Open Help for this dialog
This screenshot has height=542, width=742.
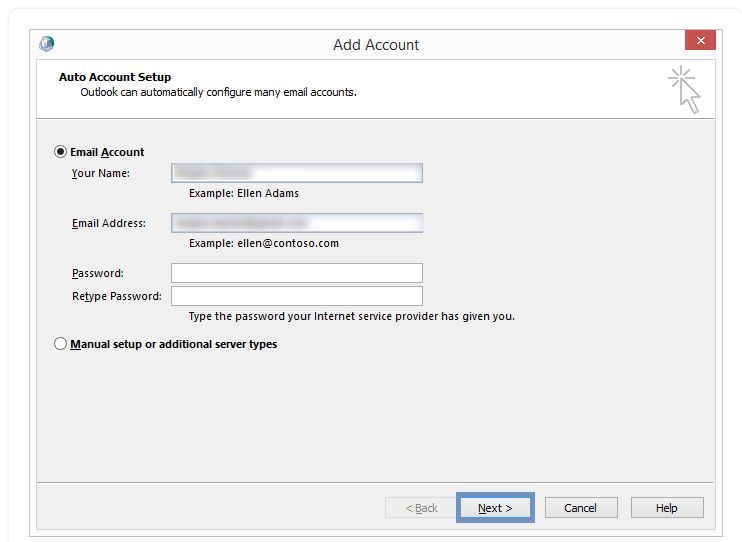click(667, 508)
